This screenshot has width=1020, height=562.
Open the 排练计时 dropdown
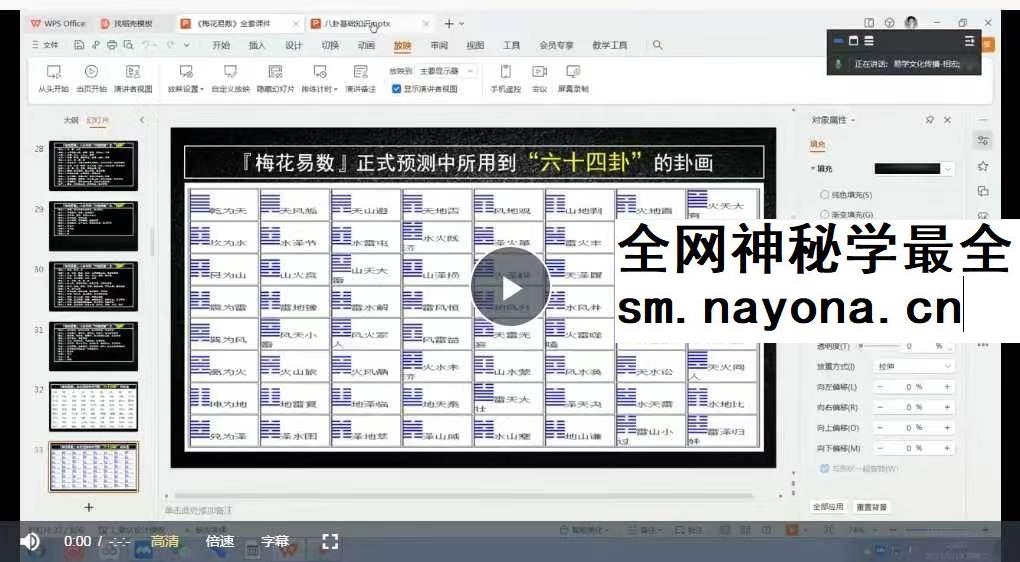(x=319, y=89)
